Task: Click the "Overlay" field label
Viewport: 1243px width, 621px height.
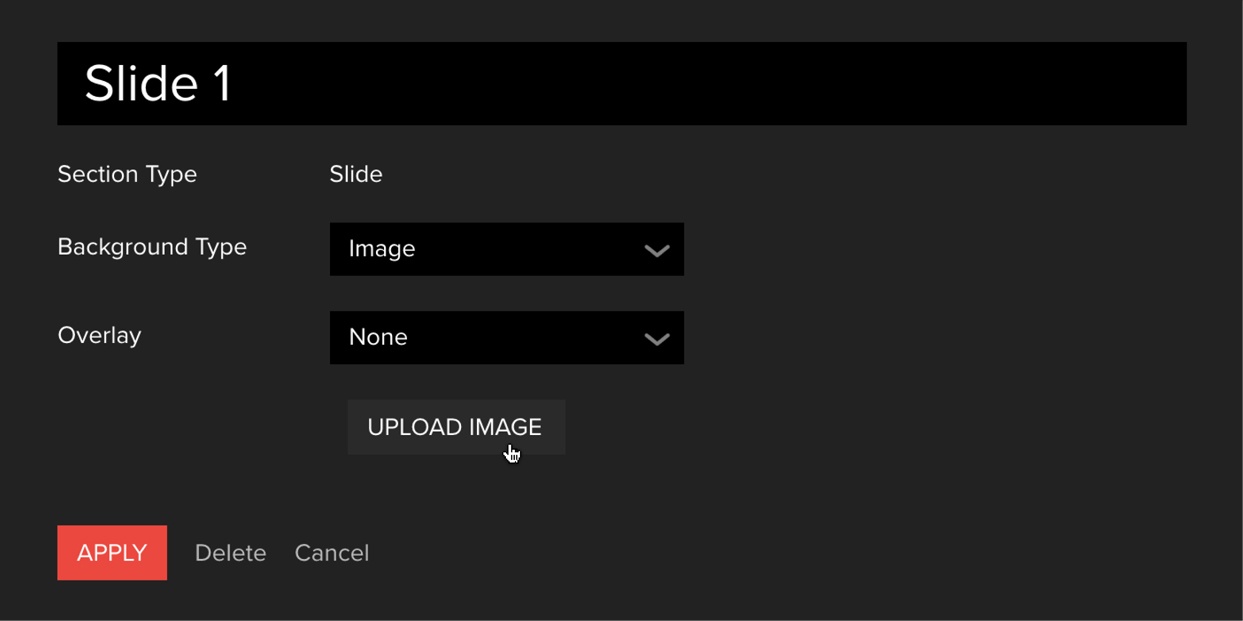Action: tap(99, 335)
